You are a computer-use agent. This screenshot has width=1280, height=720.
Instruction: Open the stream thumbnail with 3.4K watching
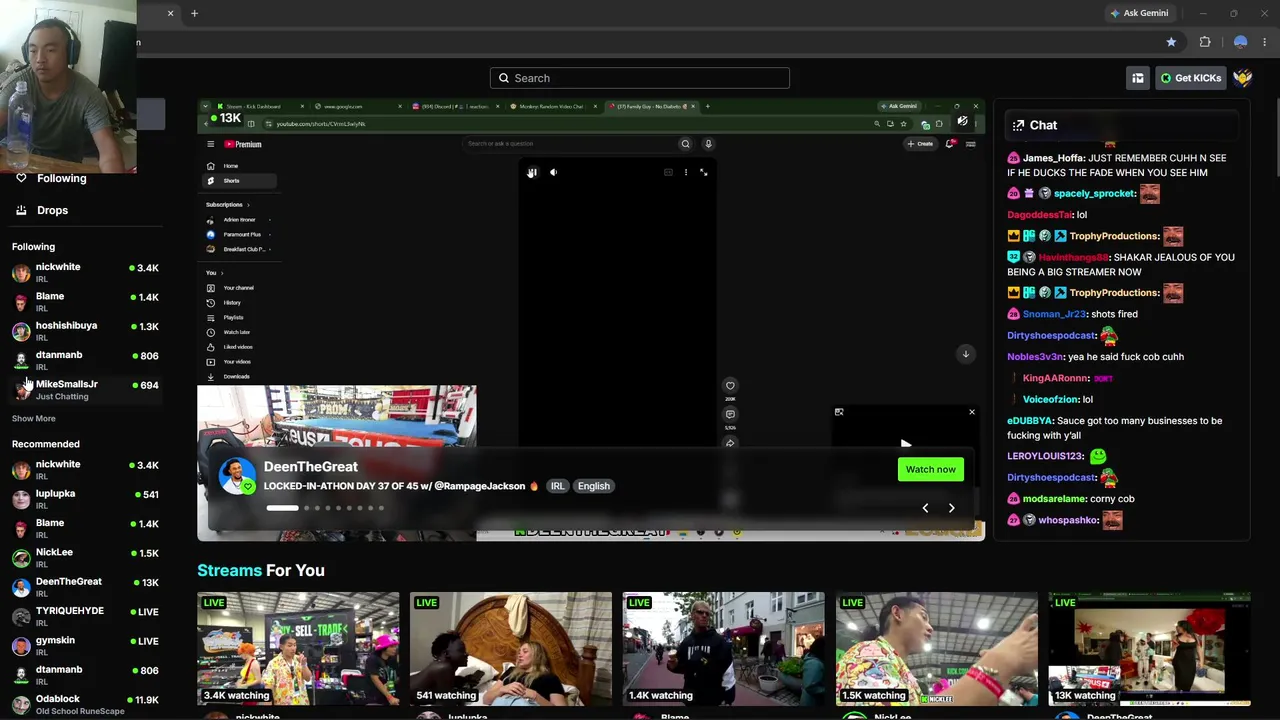pyautogui.click(x=298, y=649)
